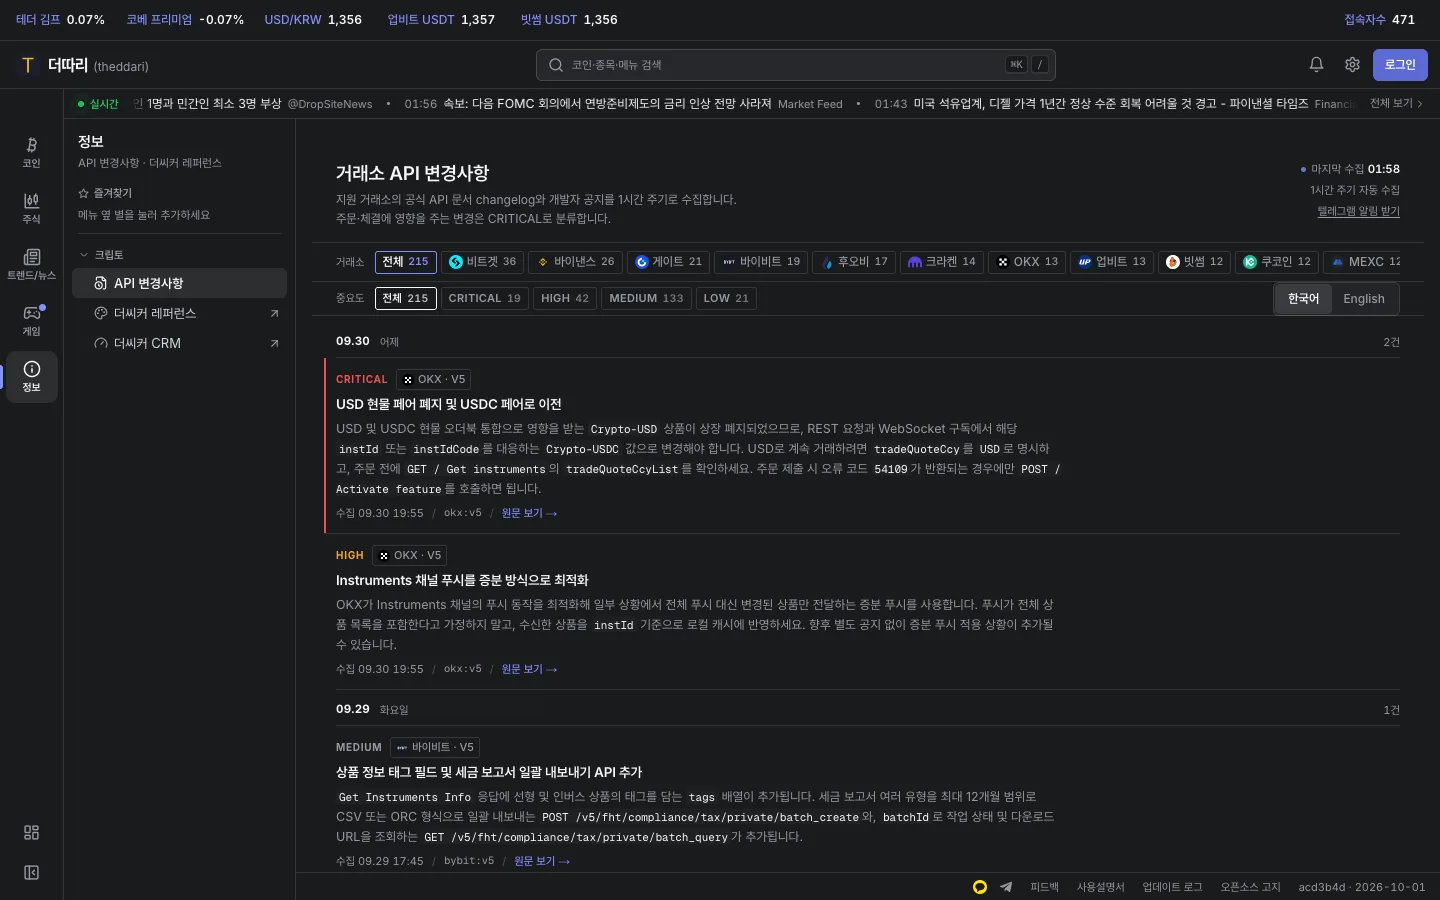Open the 트렌드/뉴스 sidebar section

point(31,264)
